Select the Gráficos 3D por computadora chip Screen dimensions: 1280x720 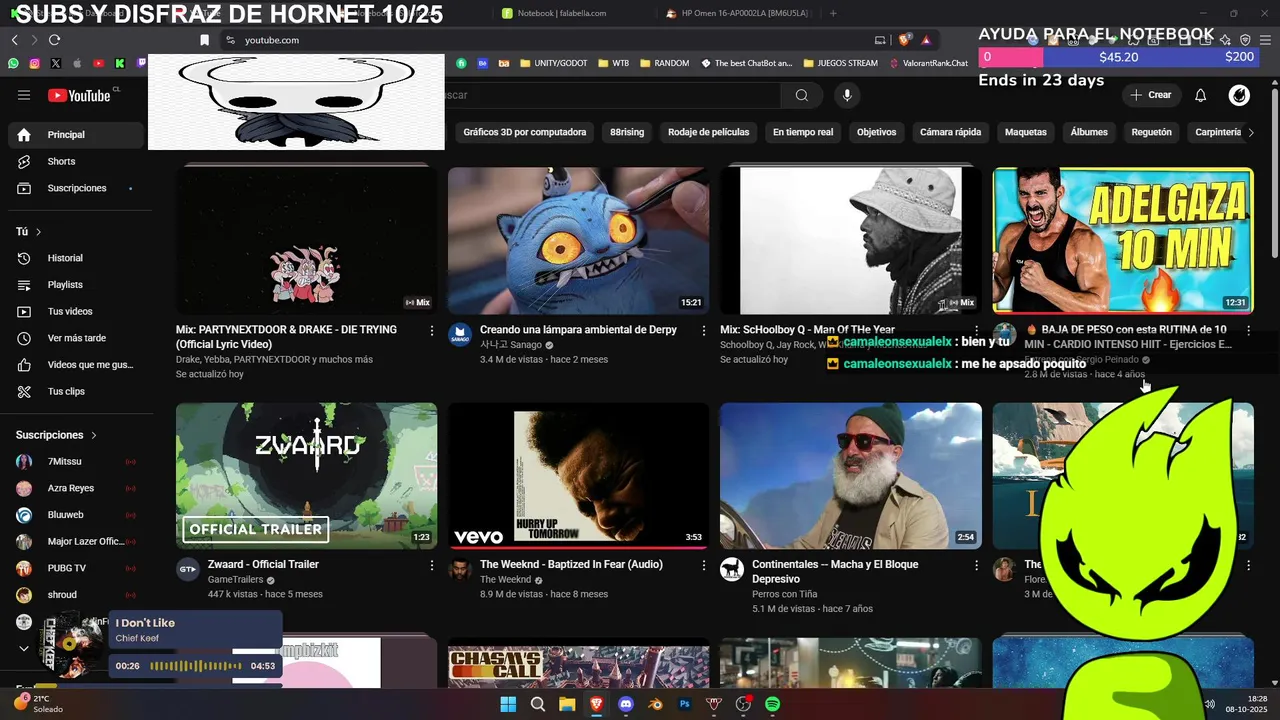coord(525,132)
